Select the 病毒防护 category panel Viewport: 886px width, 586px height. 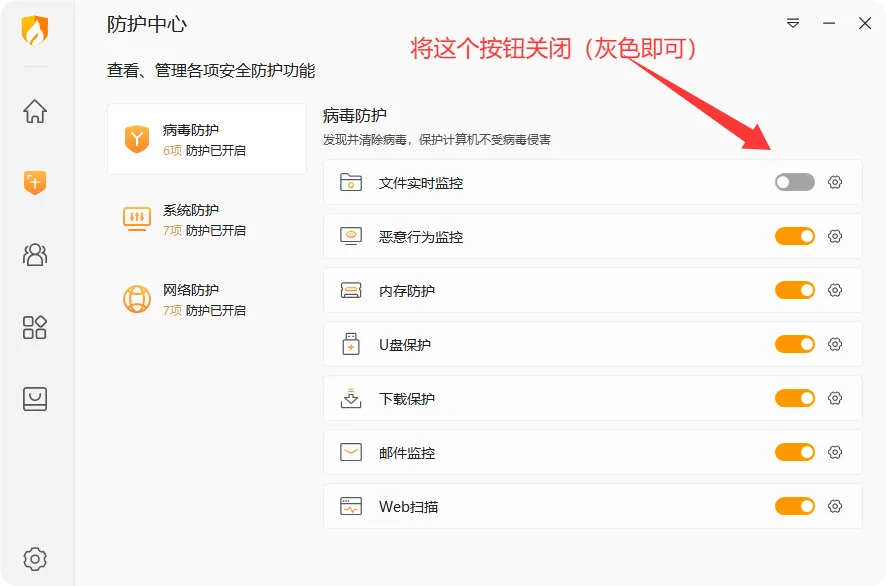[x=207, y=139]
